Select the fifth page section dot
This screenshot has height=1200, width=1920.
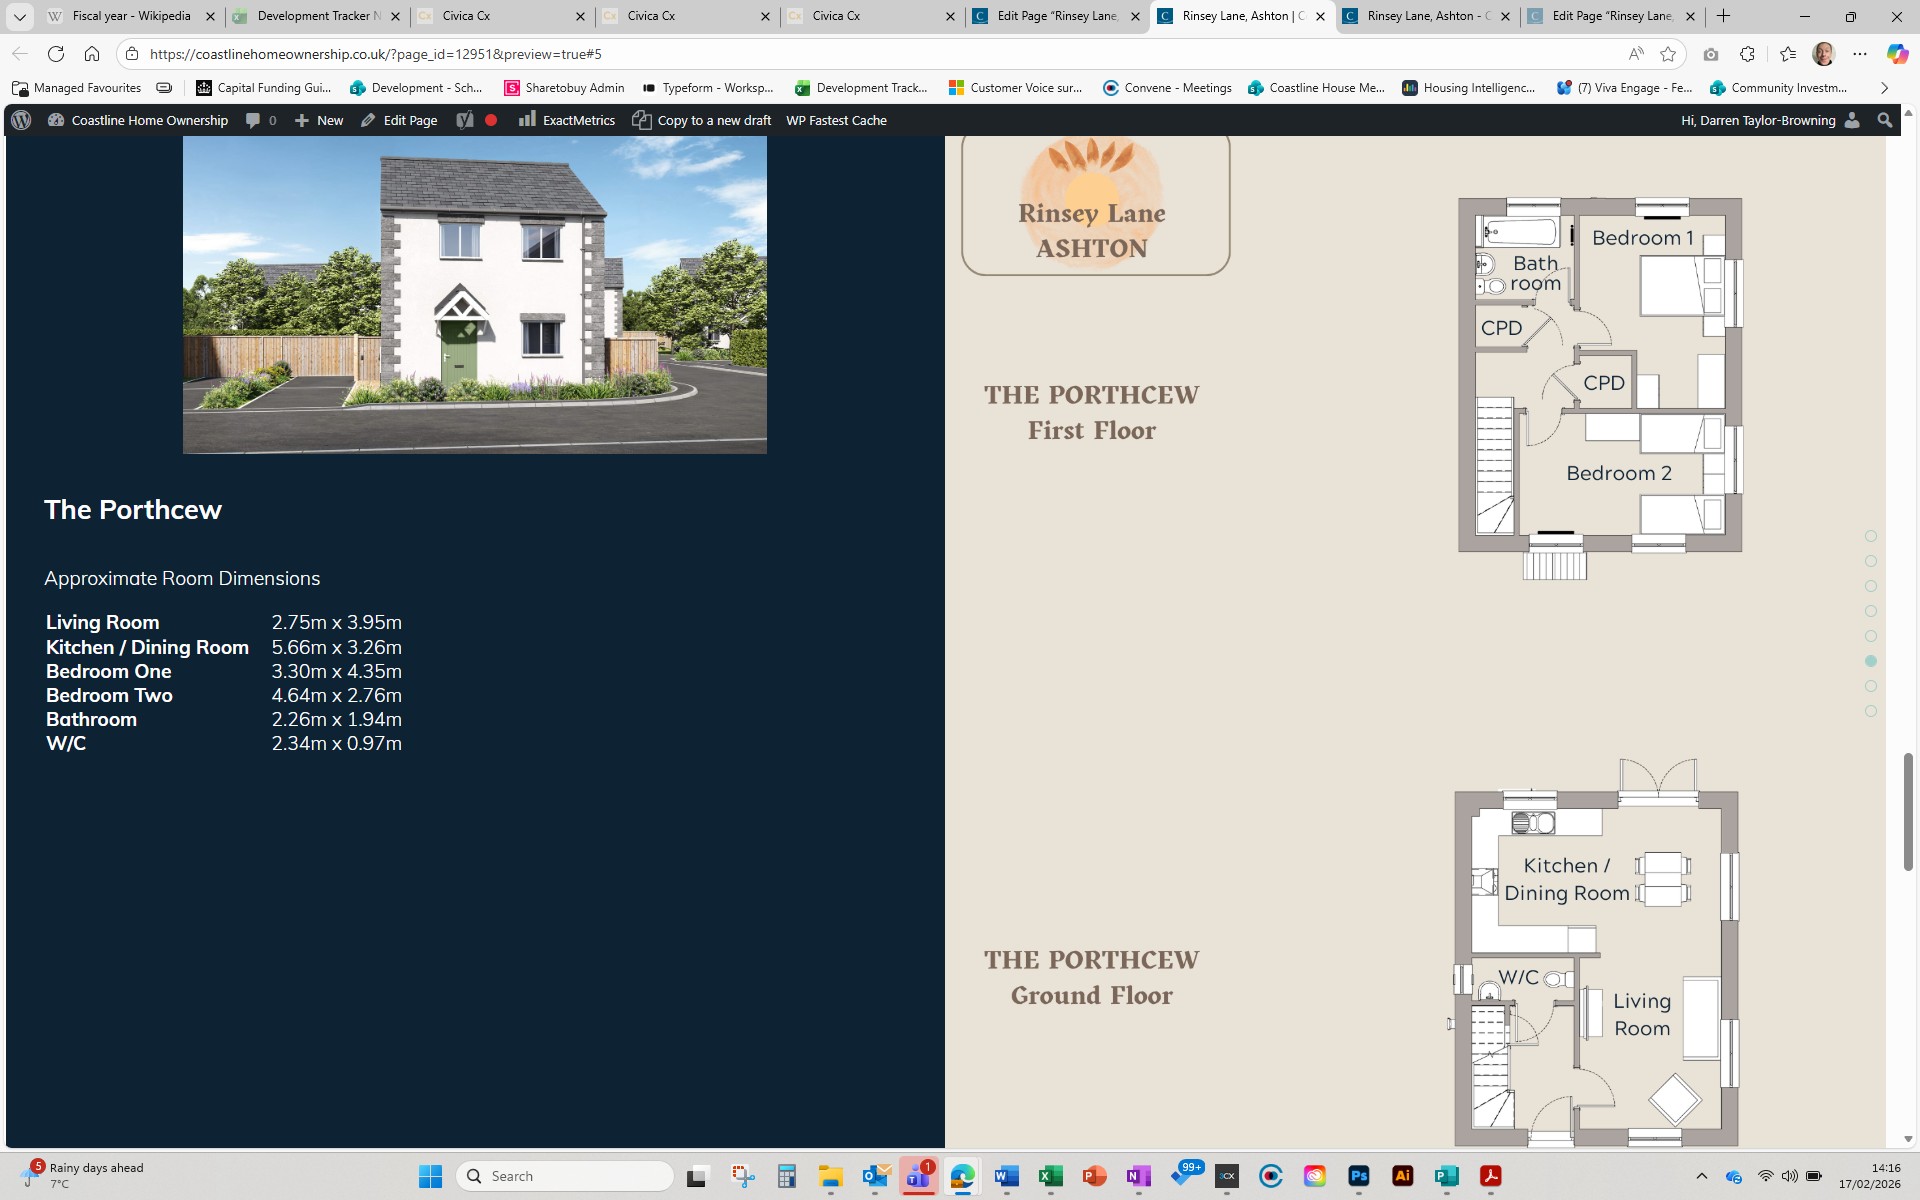(x=1871, y=636)
